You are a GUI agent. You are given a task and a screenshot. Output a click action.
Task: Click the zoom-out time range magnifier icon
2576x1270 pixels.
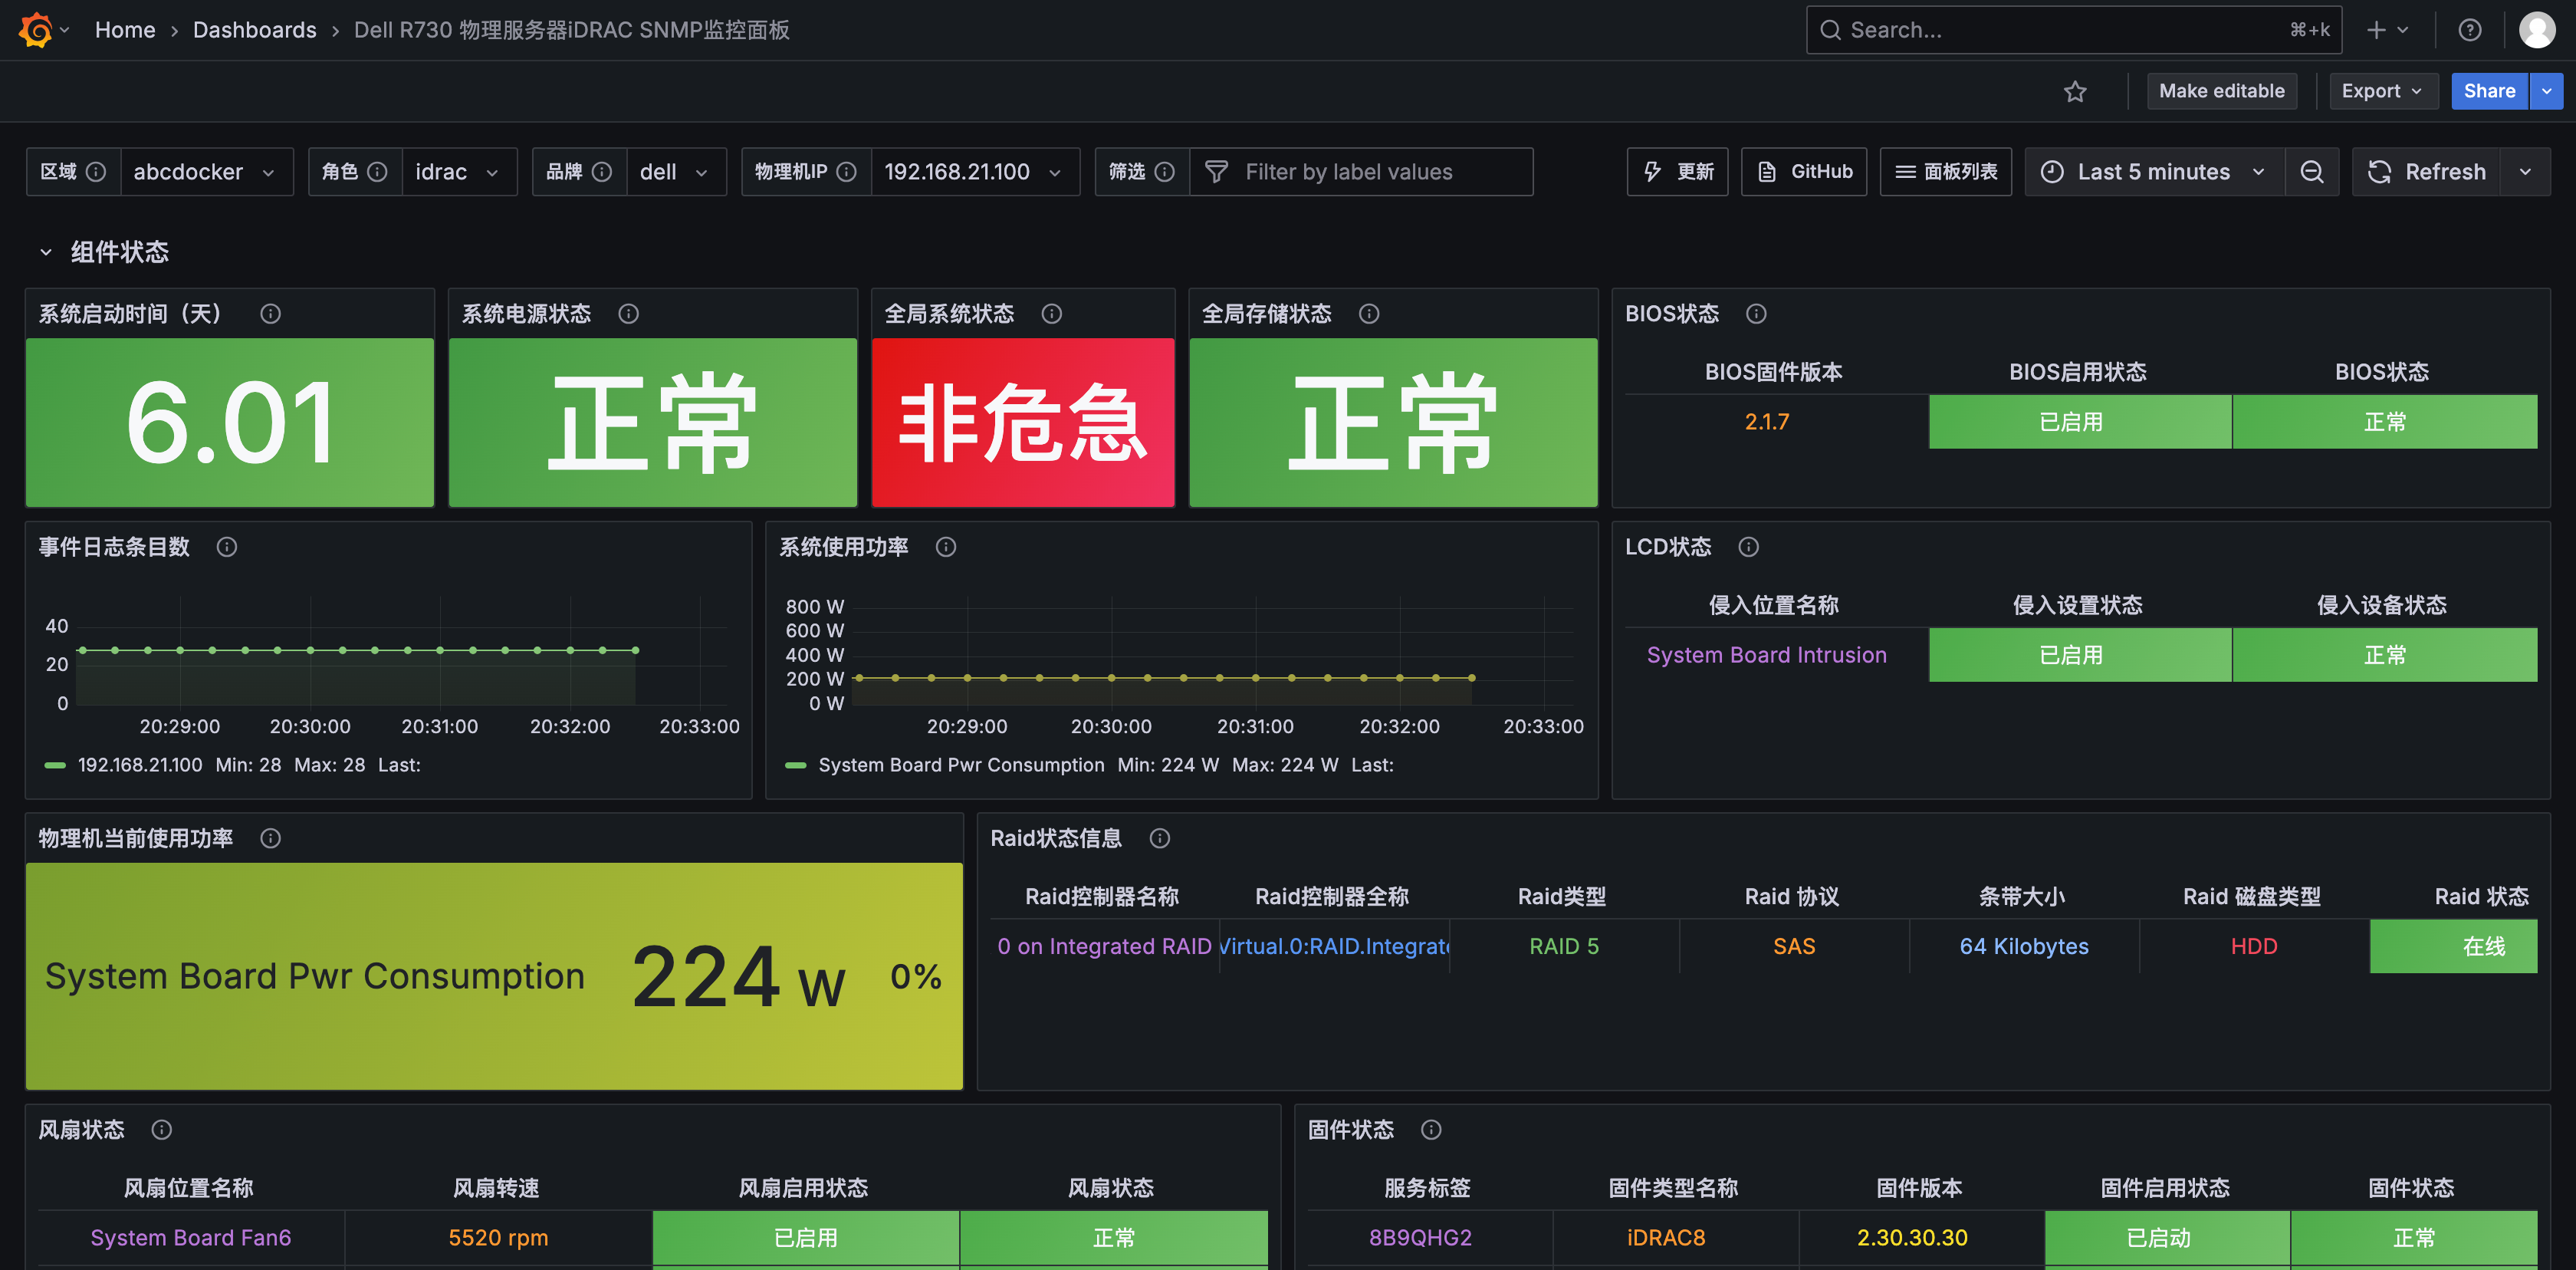click(x=2312, y=171)
